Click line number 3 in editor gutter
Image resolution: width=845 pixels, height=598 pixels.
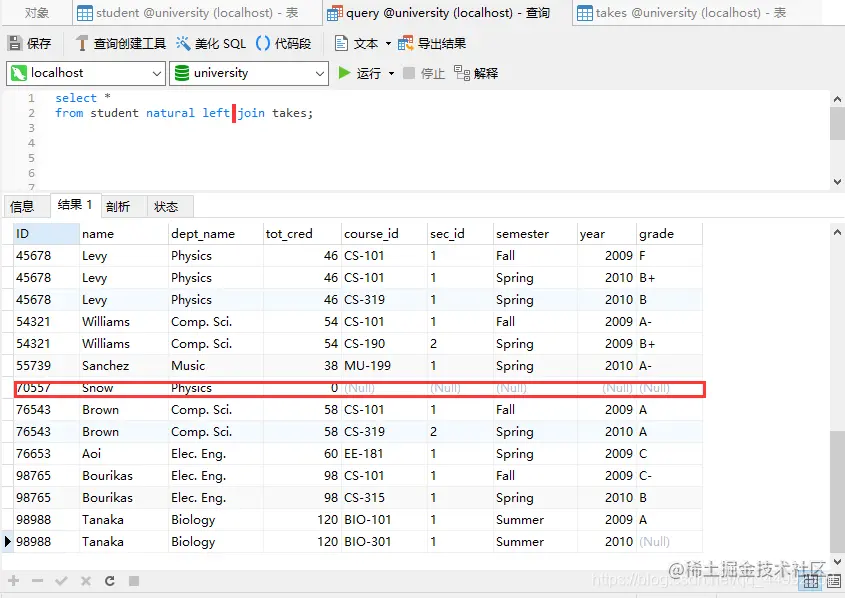(x=31, y=128)
